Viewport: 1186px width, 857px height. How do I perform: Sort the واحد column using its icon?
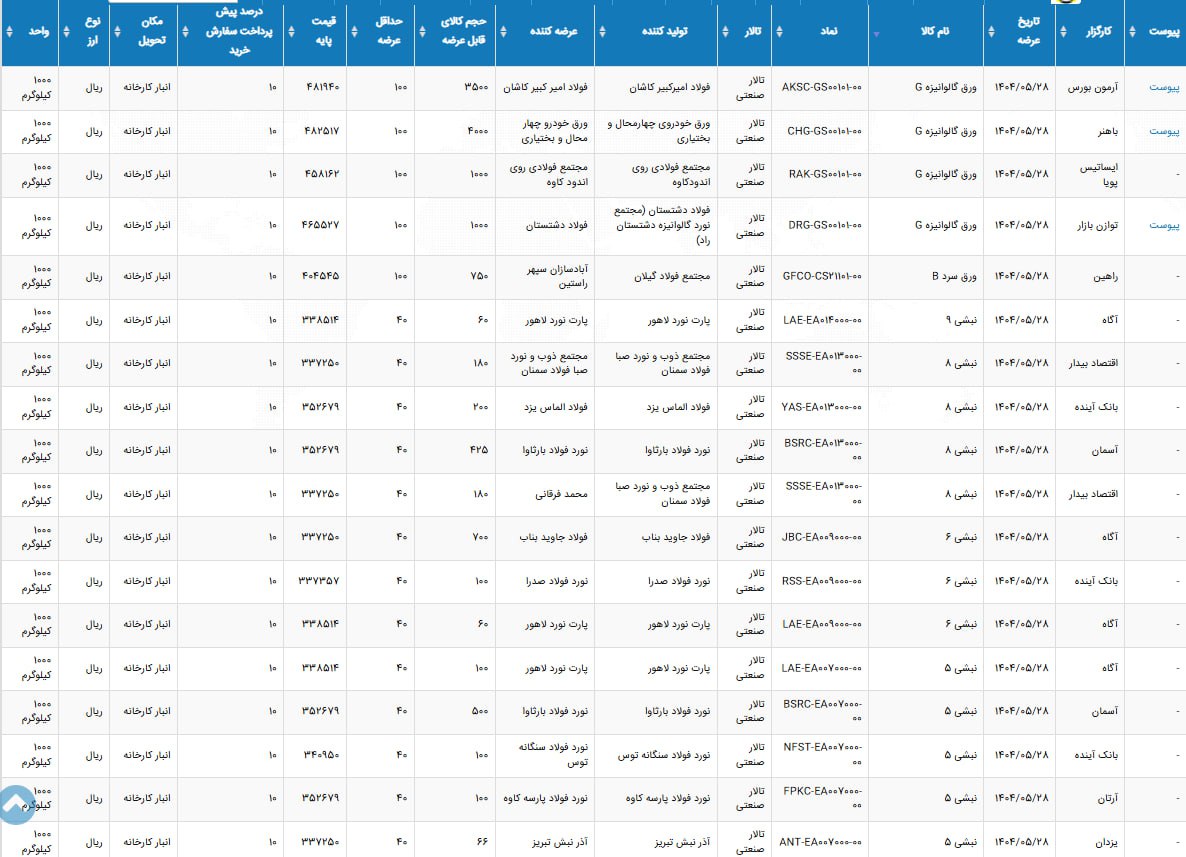click(9, 32)
